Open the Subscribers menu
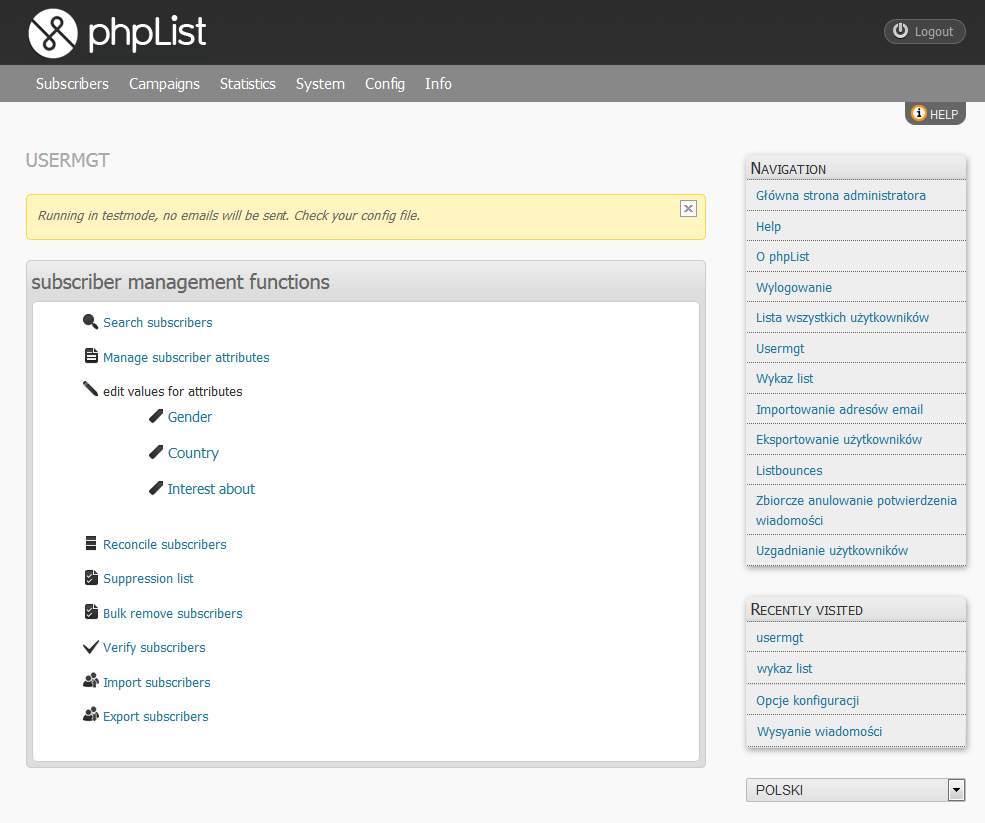This screenshot has height=823, width=985. click(x=72, y=84)
